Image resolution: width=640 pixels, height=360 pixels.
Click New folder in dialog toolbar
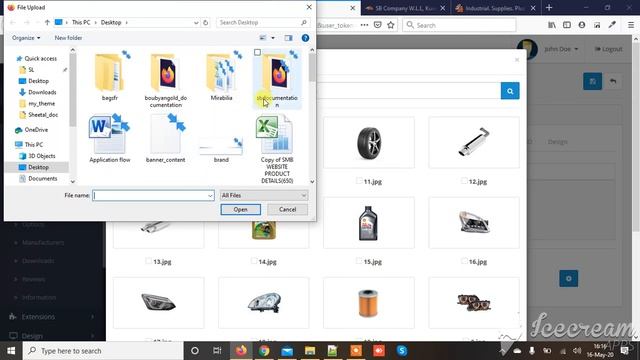tap(68, 38)
